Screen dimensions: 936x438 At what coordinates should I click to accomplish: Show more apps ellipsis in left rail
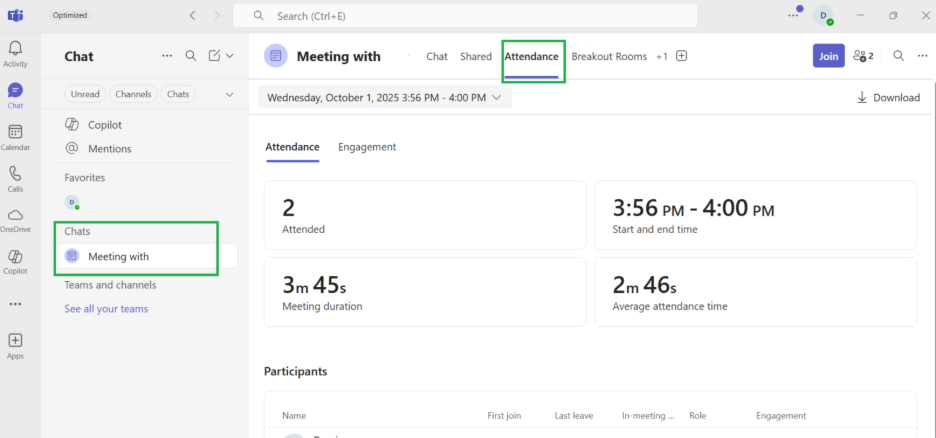pyautogui.click(x=15, y=304)
